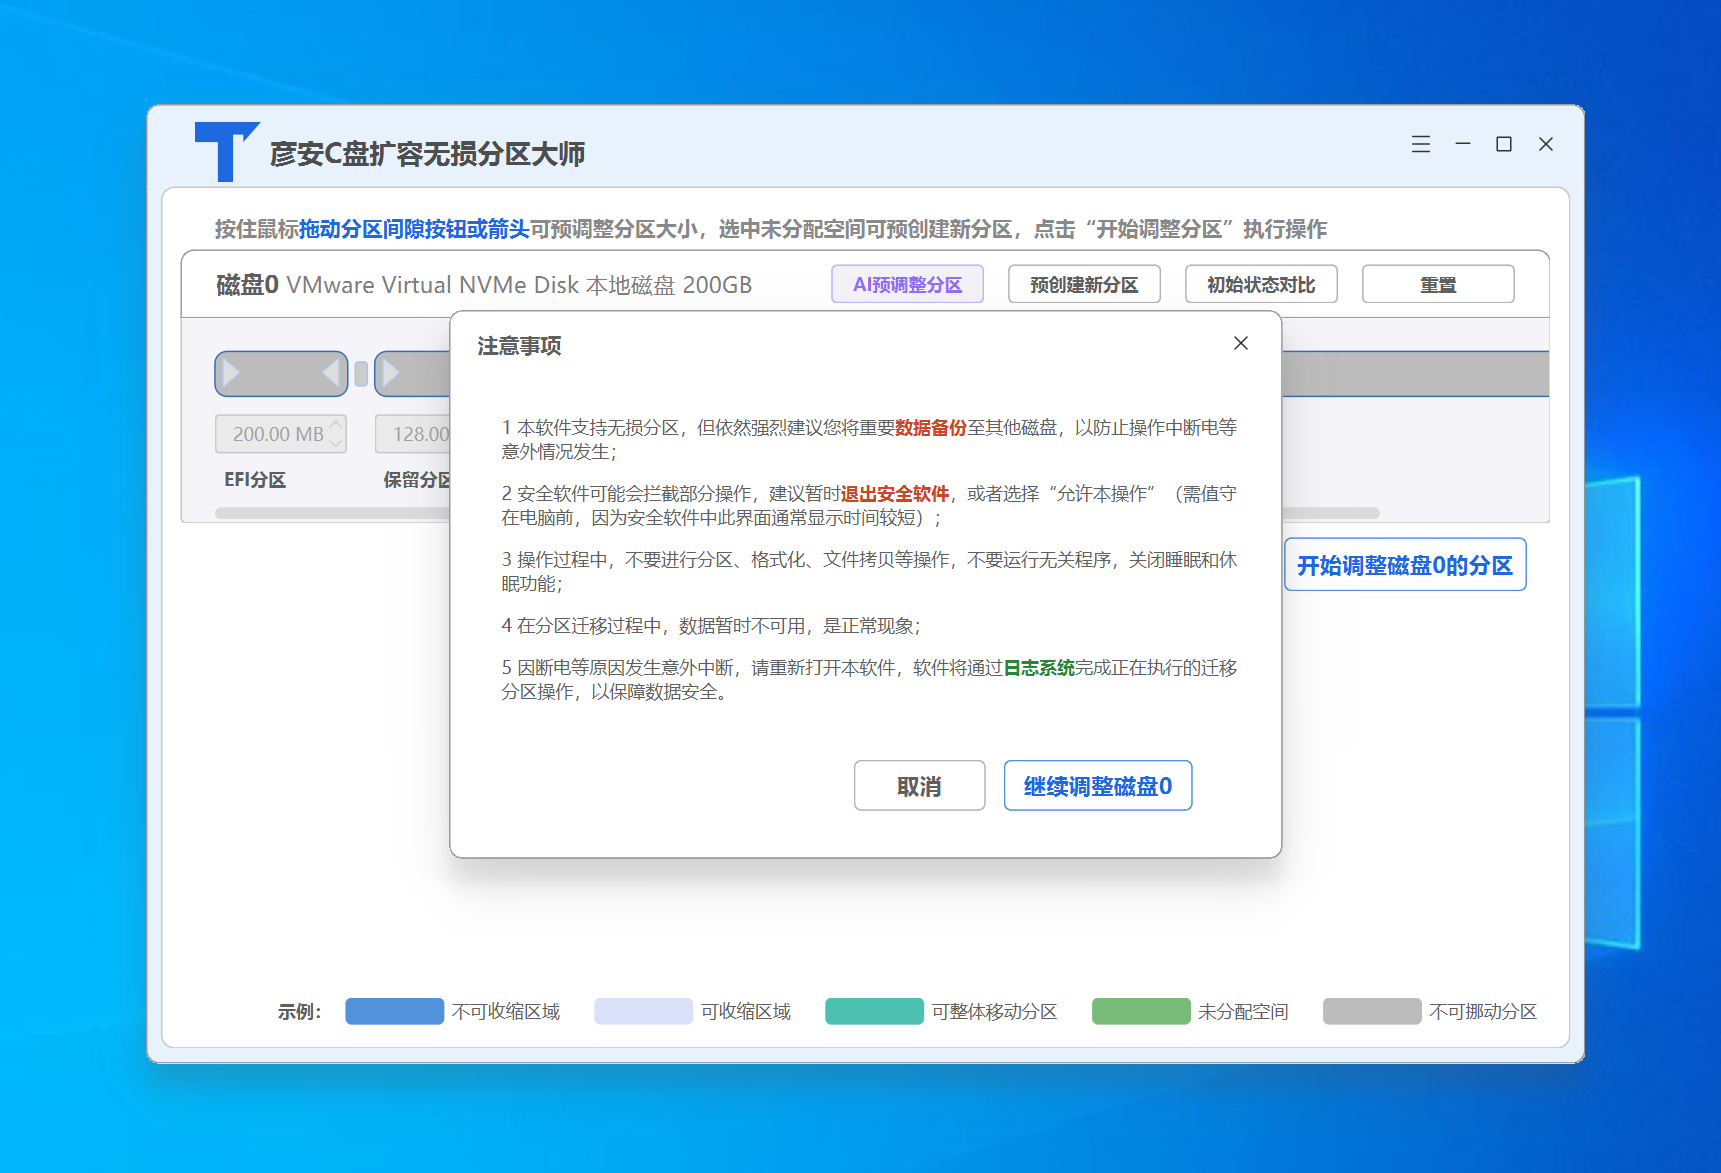This screenshot has height=1173, width=1721.
Task: Click the 数据备份 red text in dialog
Action: [x=931, y=428]
